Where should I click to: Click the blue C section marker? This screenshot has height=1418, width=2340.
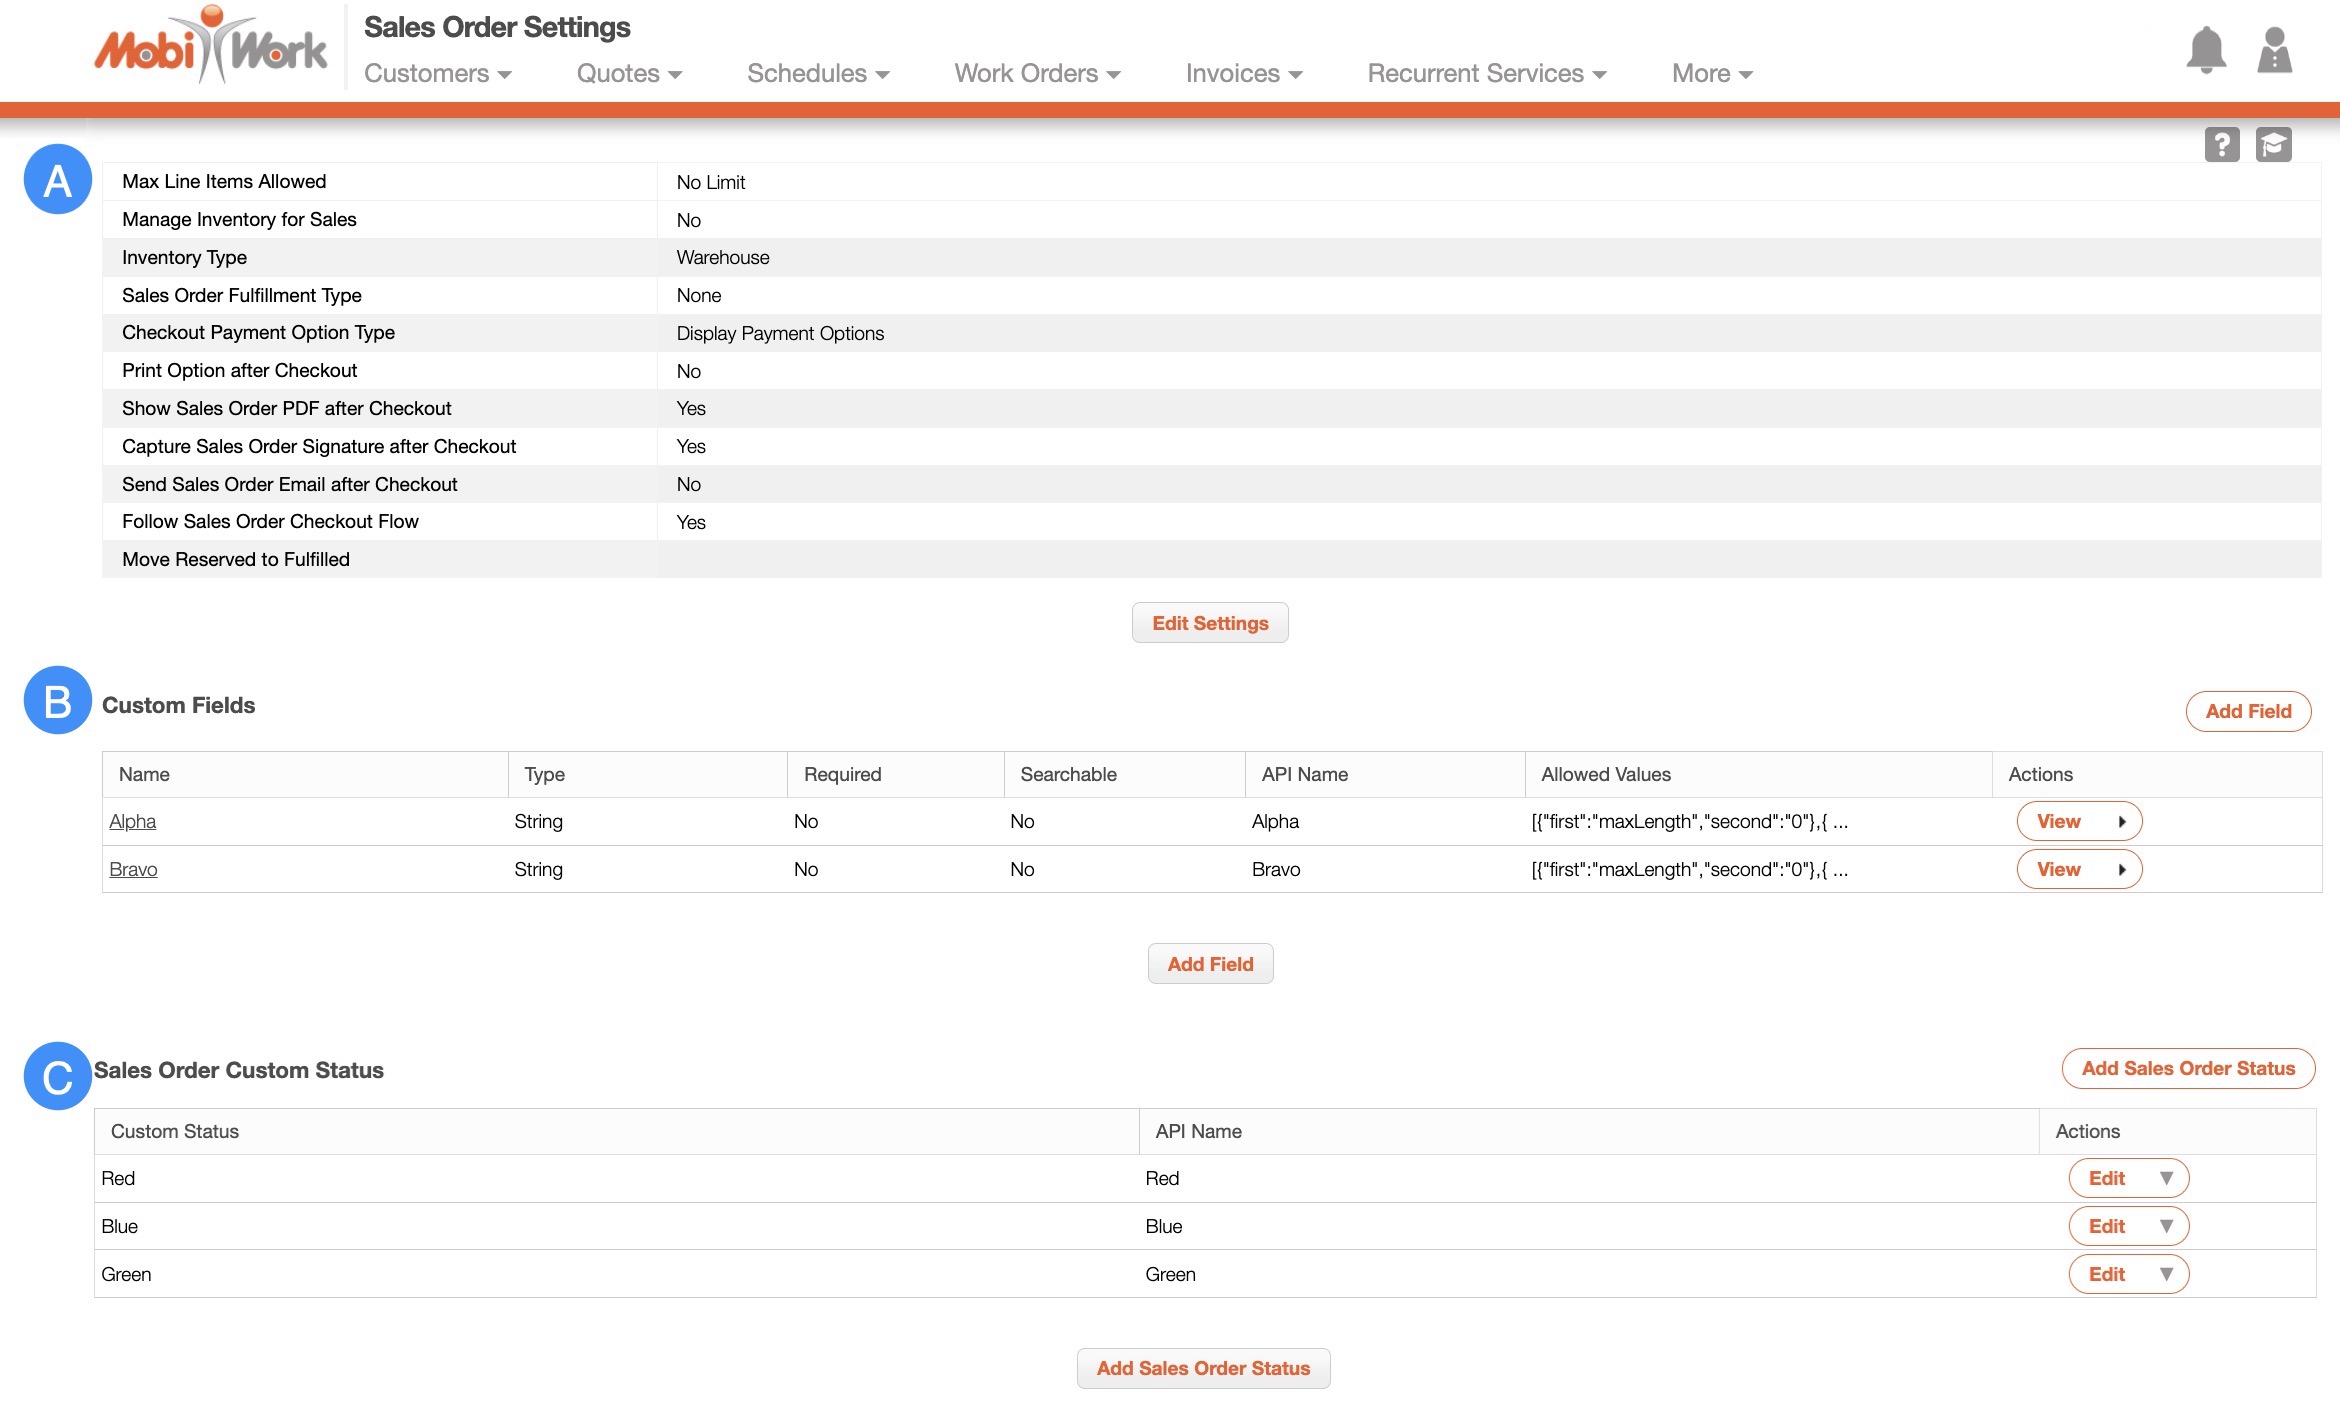(x=58, y=1077)
